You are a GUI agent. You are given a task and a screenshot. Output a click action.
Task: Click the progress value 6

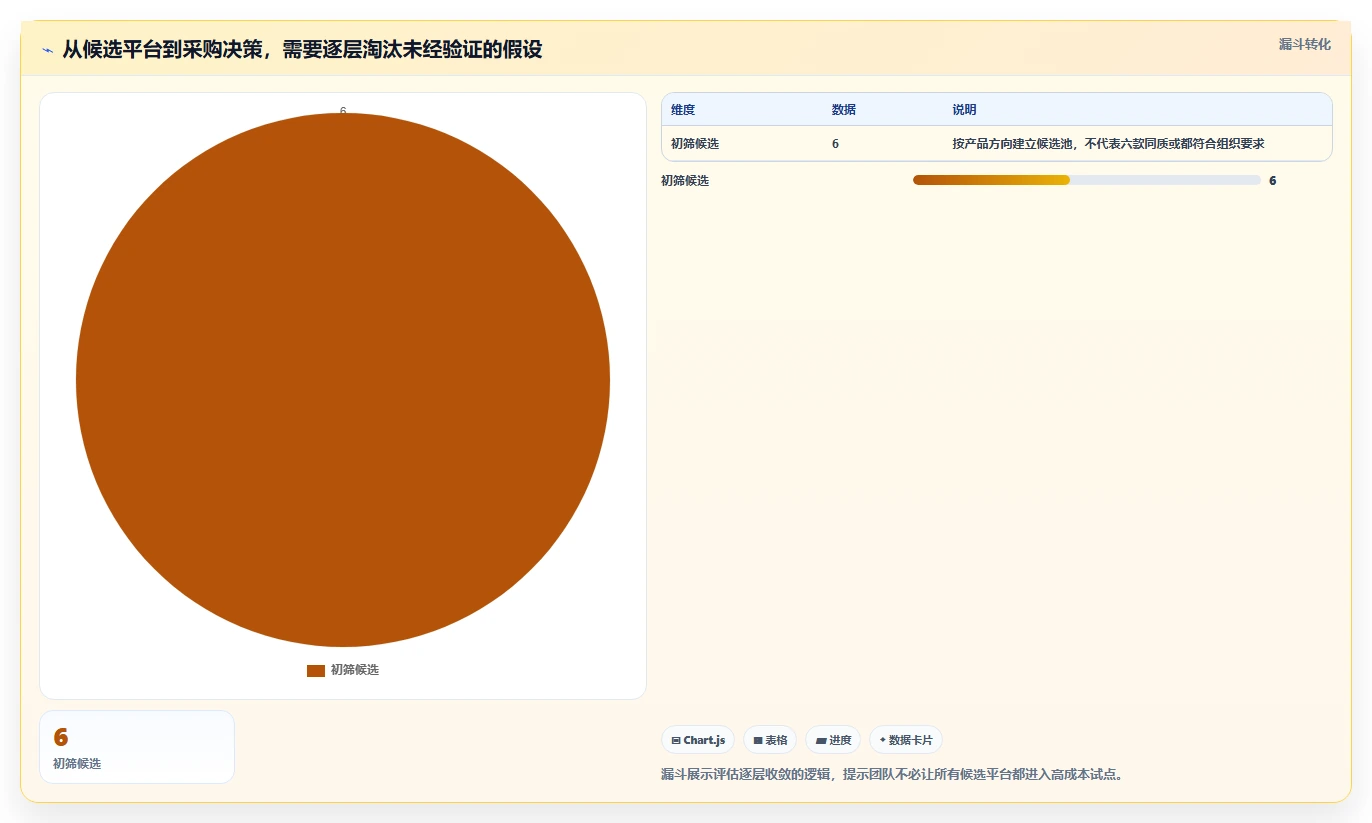pos(1273,181)
